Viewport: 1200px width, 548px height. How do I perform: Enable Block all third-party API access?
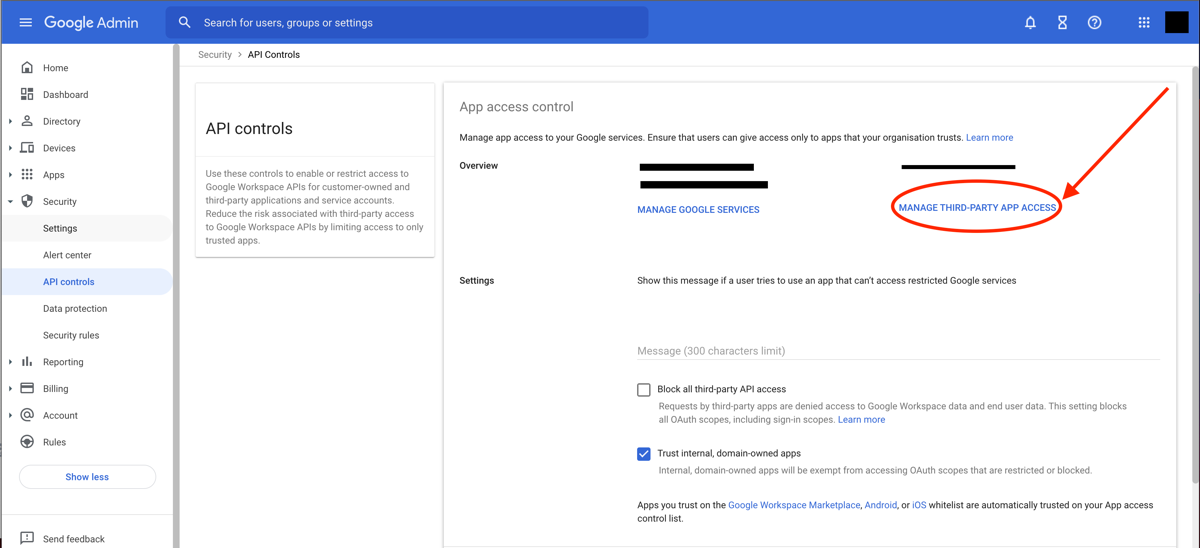click(x=644, y=390)
